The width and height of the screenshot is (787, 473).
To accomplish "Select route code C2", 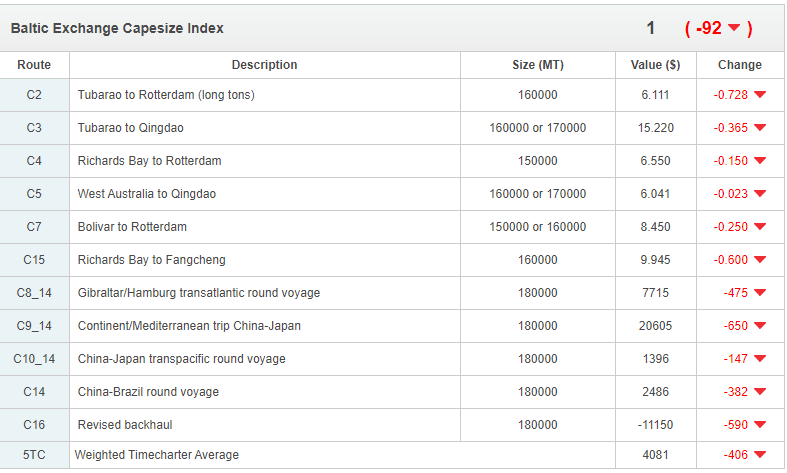I will click(34, 95).
